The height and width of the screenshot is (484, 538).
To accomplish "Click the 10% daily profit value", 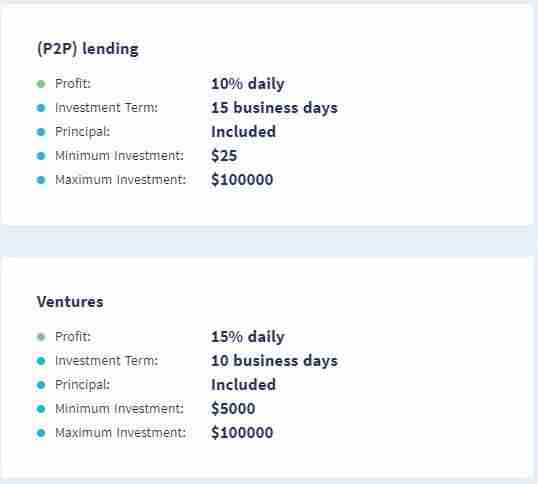I will 248,84.
